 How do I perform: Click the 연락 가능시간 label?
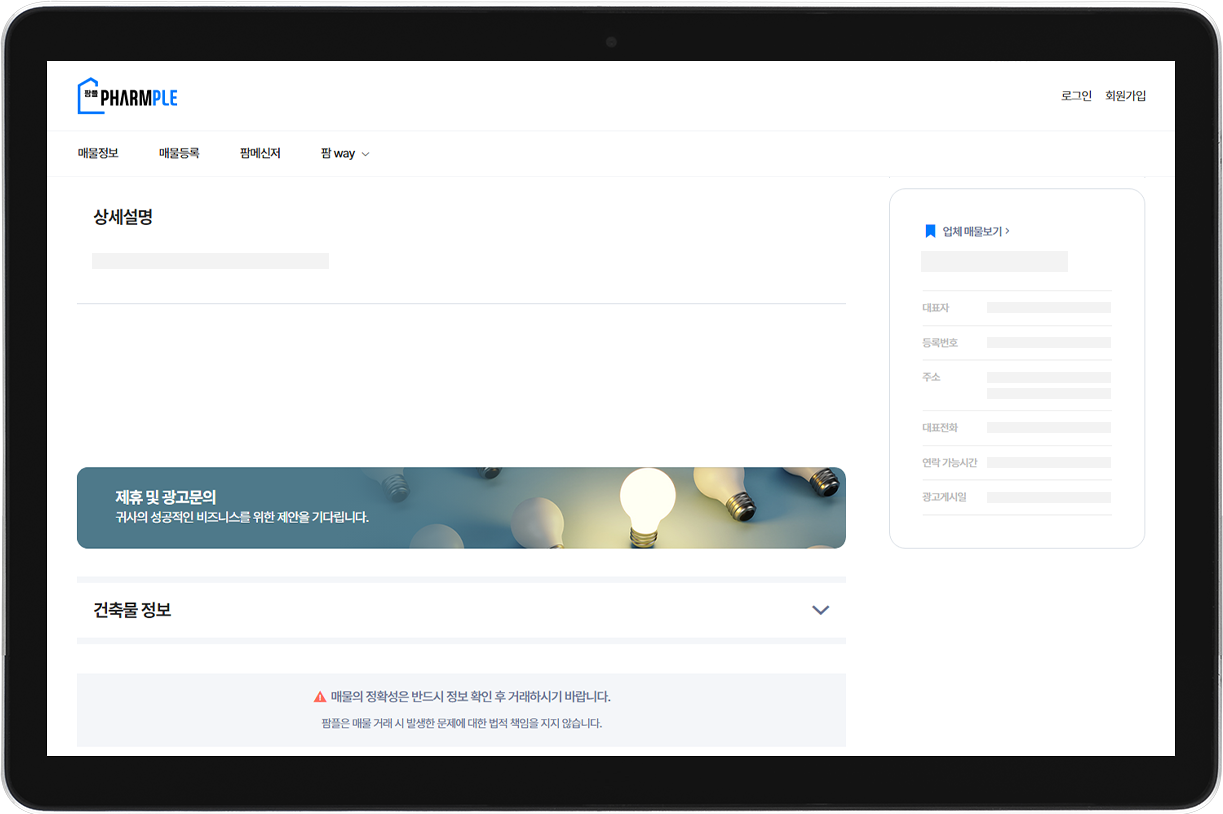point(949,463)
